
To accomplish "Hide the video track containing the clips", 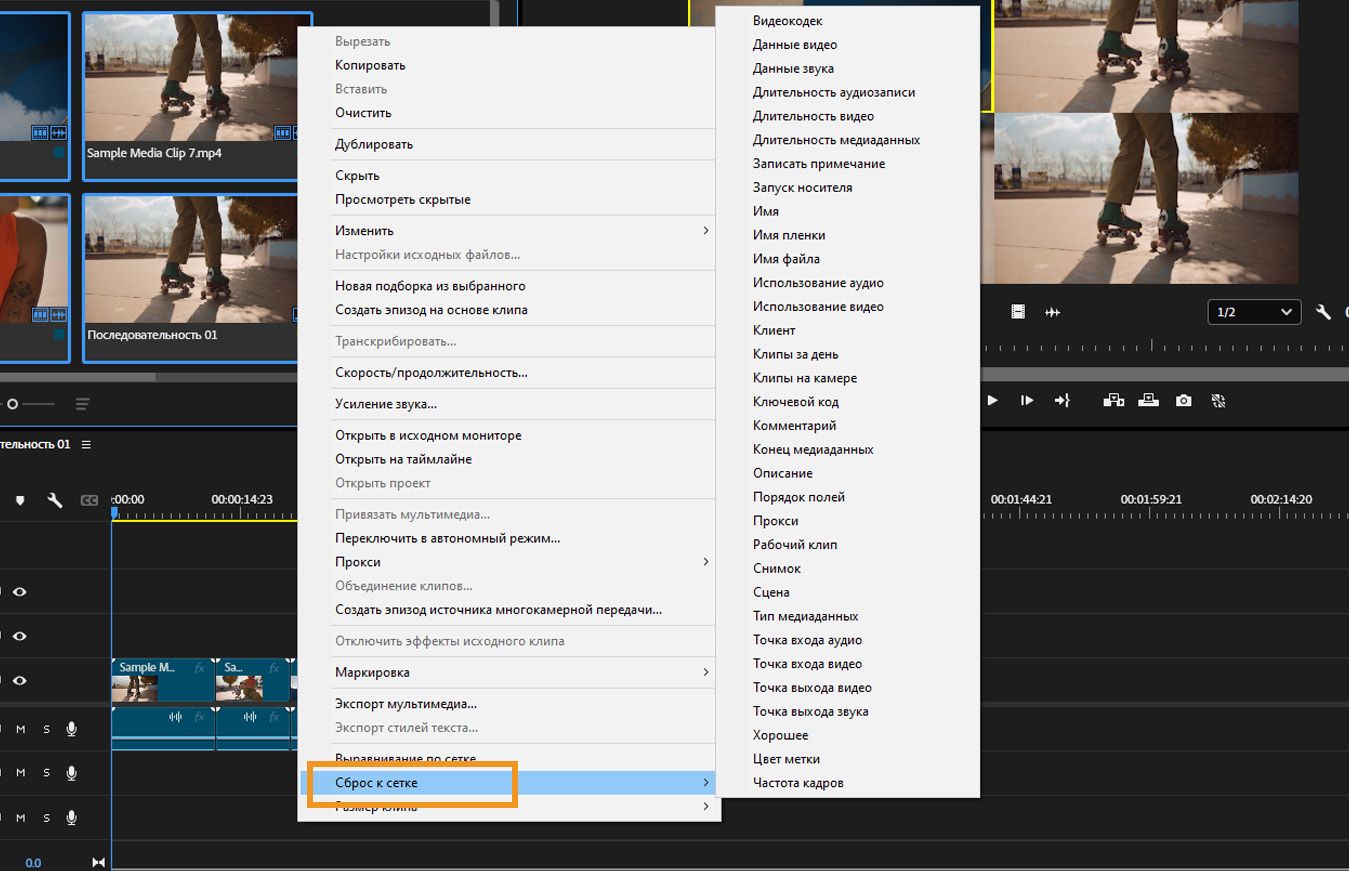I will pos(20,680).
